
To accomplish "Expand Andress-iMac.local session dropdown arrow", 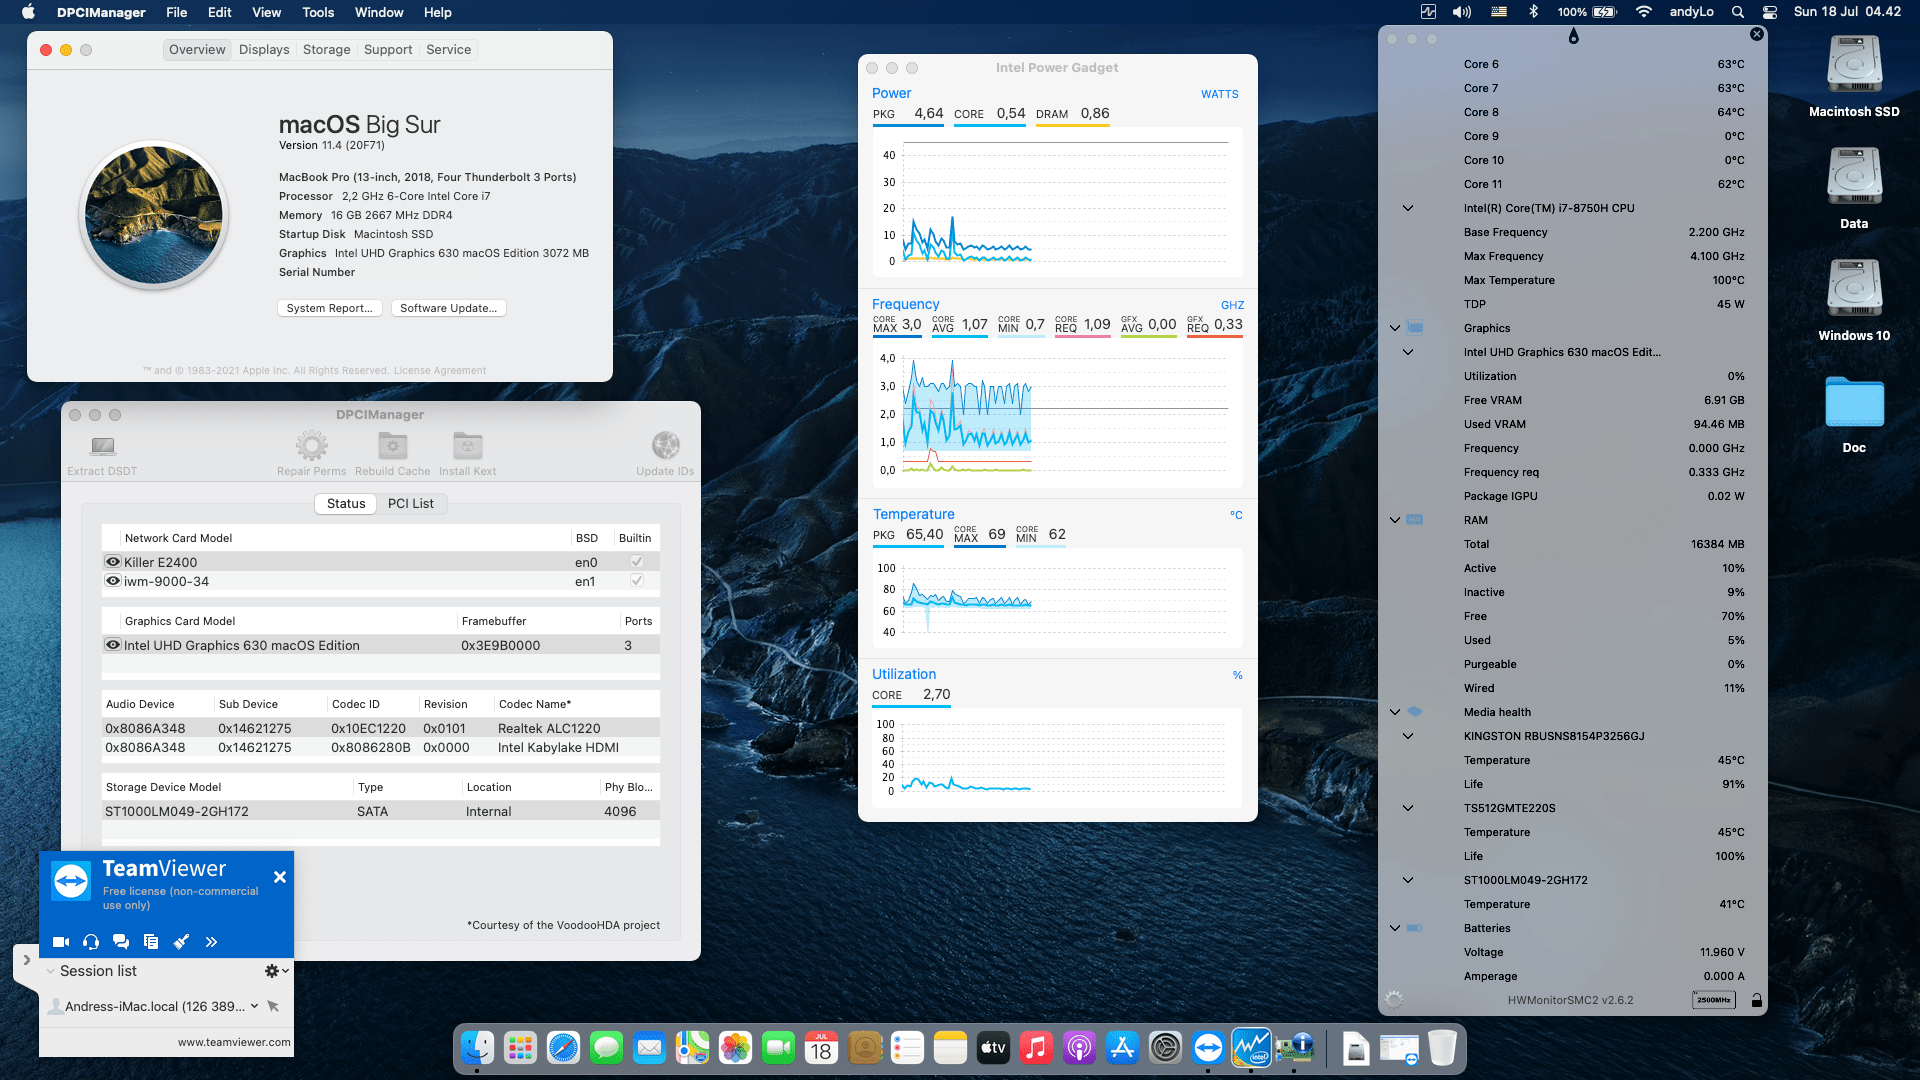I will (254, 1006).
